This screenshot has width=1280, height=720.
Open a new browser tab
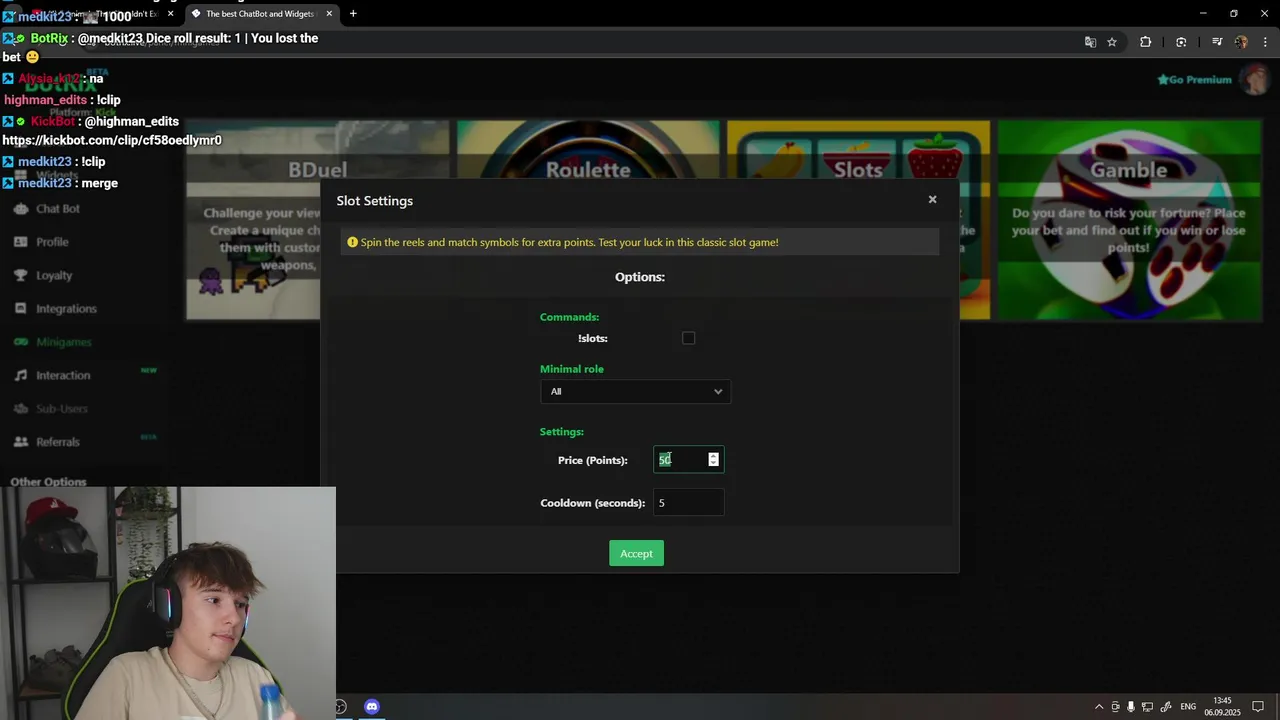[353, 14]
